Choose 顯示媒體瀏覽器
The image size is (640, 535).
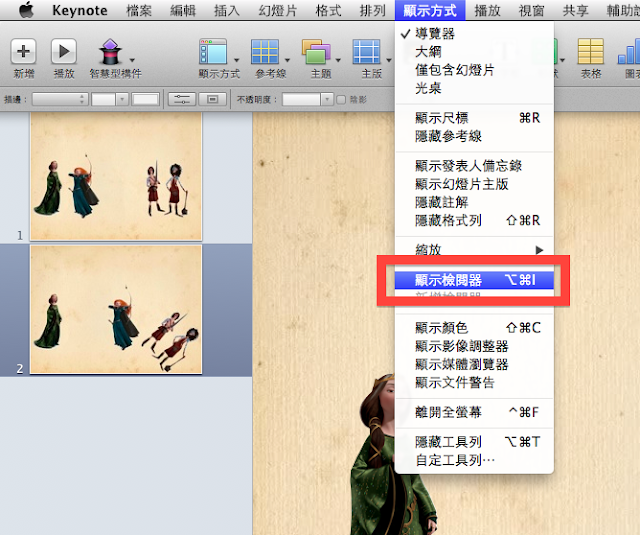coord(474,364)
